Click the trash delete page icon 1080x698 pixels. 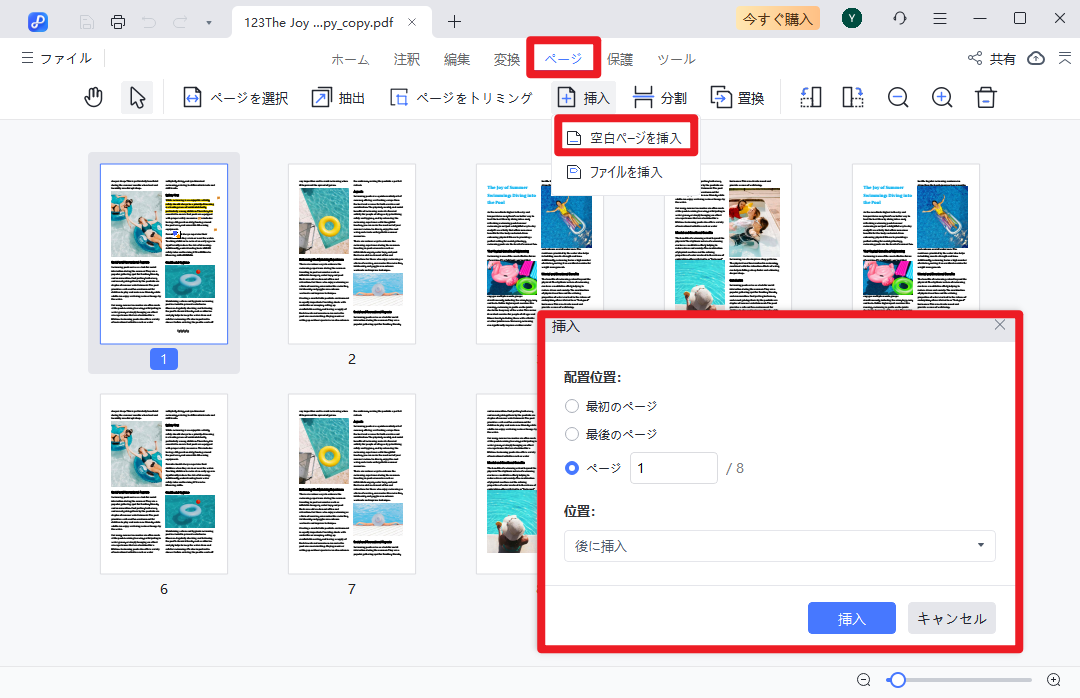click(986, 97)
